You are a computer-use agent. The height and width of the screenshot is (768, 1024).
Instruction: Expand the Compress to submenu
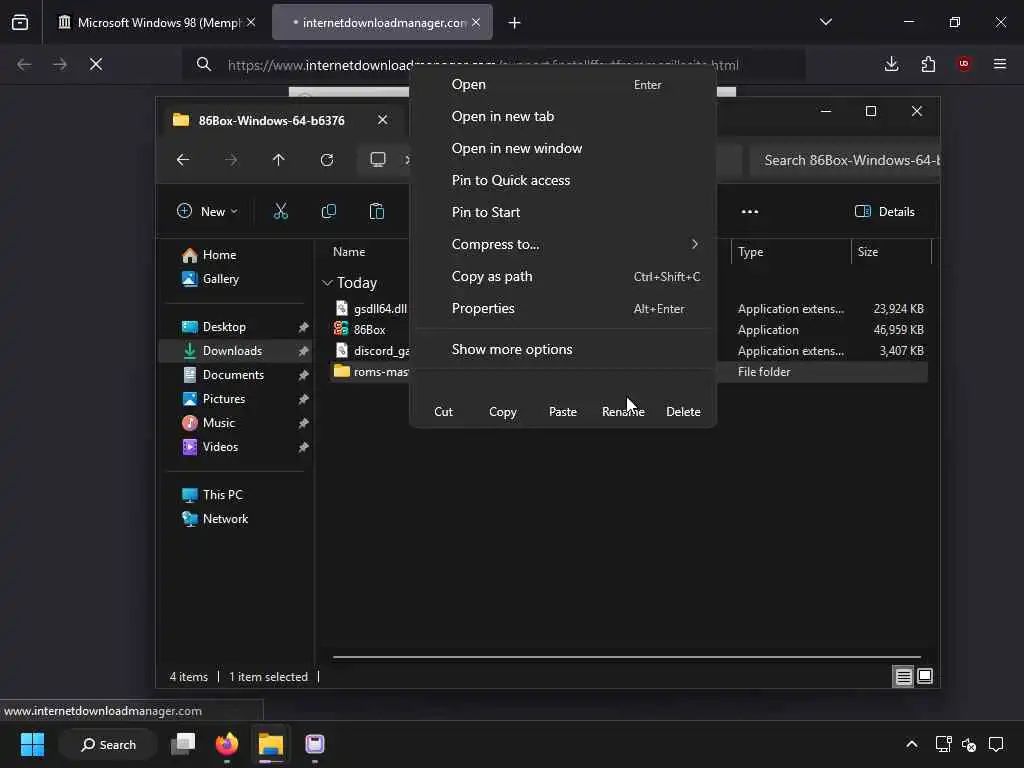(x=563, y=244)
